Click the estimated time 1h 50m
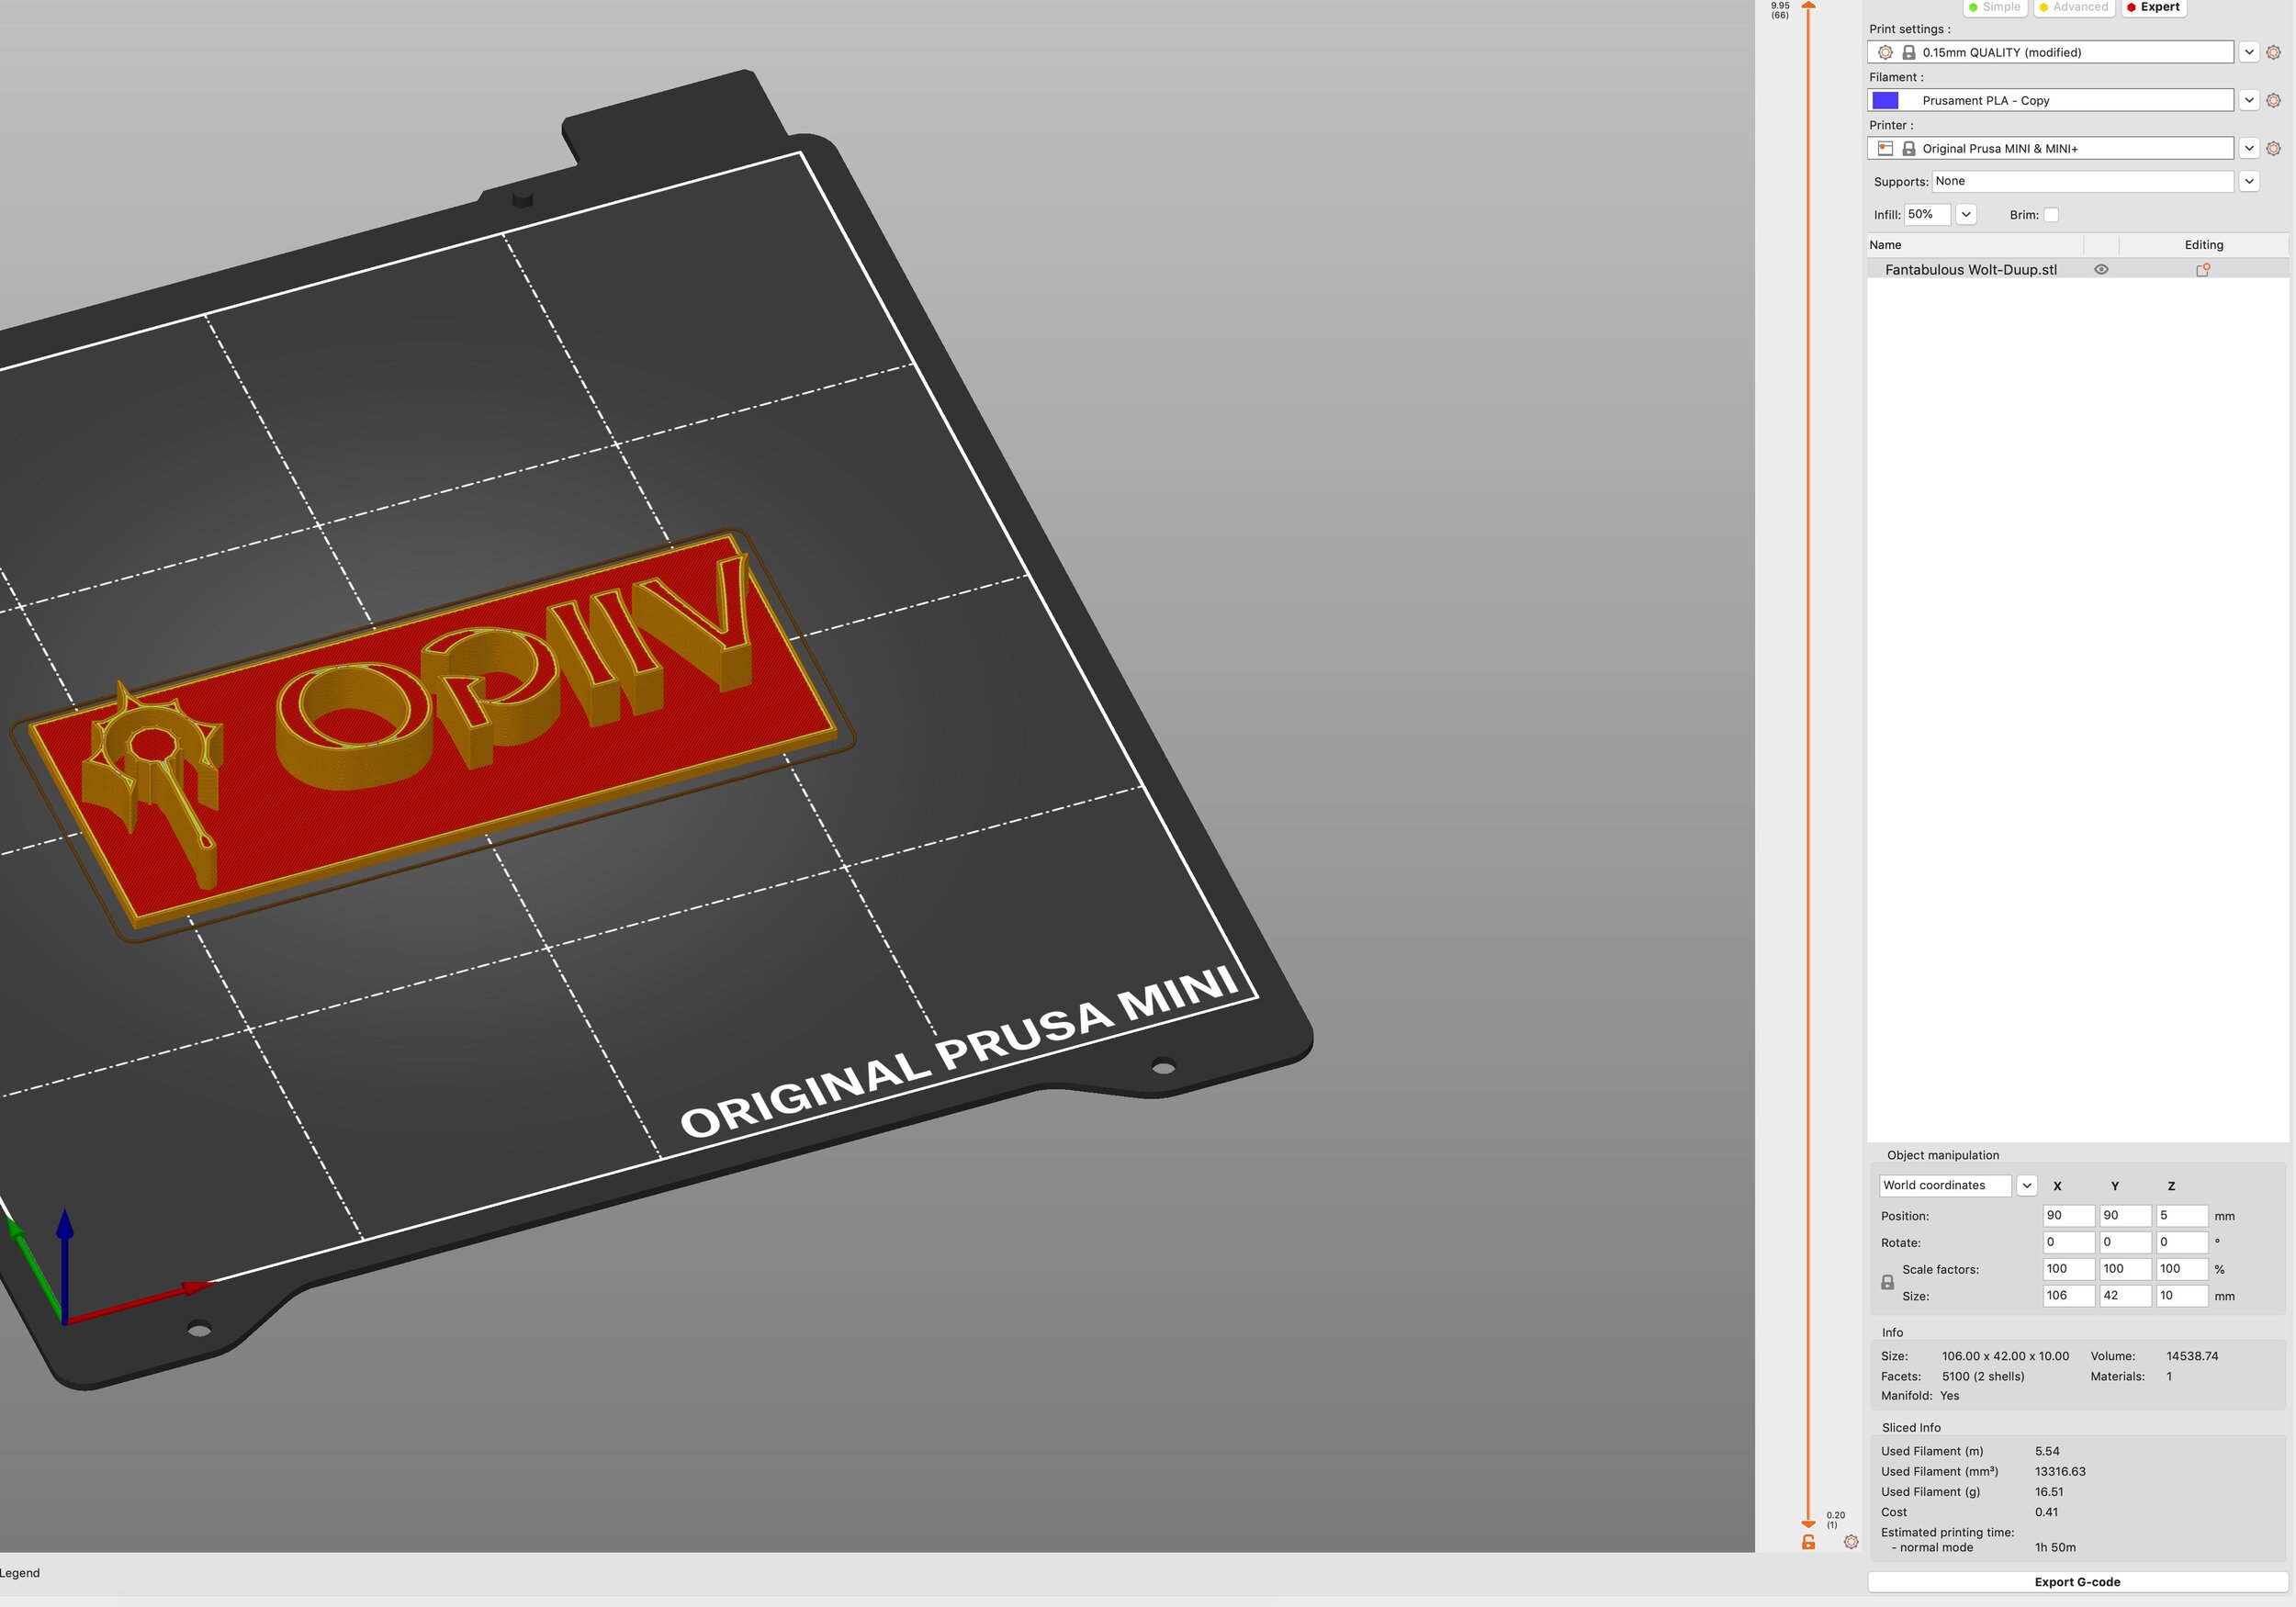The image size is (2296, 1607). [2055, 1548]
